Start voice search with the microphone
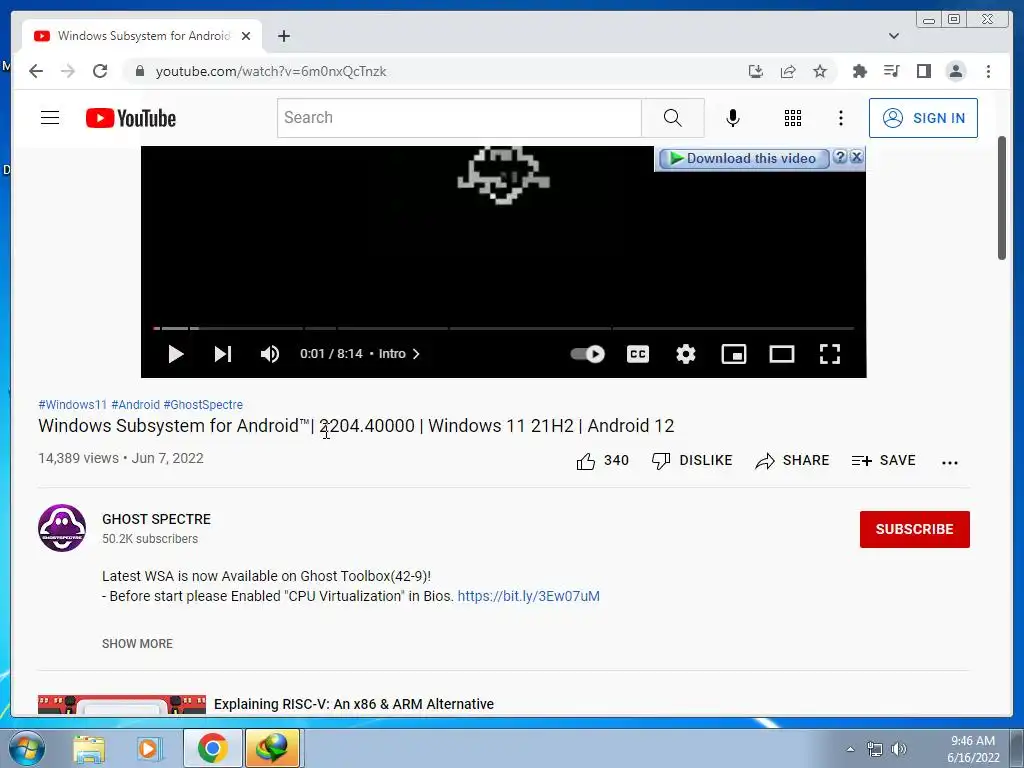The height and width of the screenshot is (768, 1024). (733, 118)
